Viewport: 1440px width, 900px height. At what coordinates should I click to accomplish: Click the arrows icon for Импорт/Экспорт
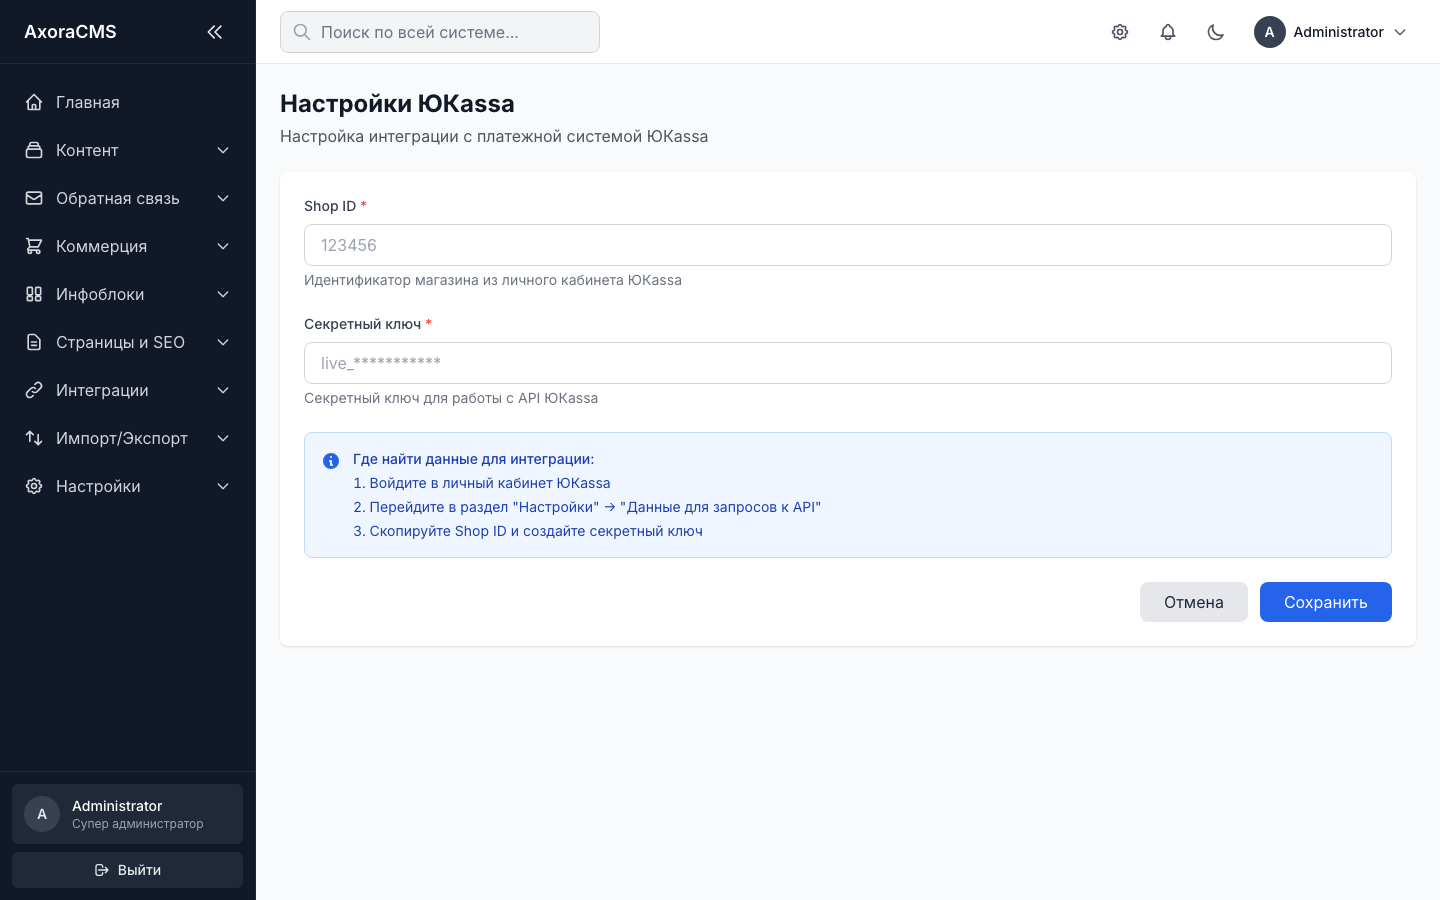point(34,438)
